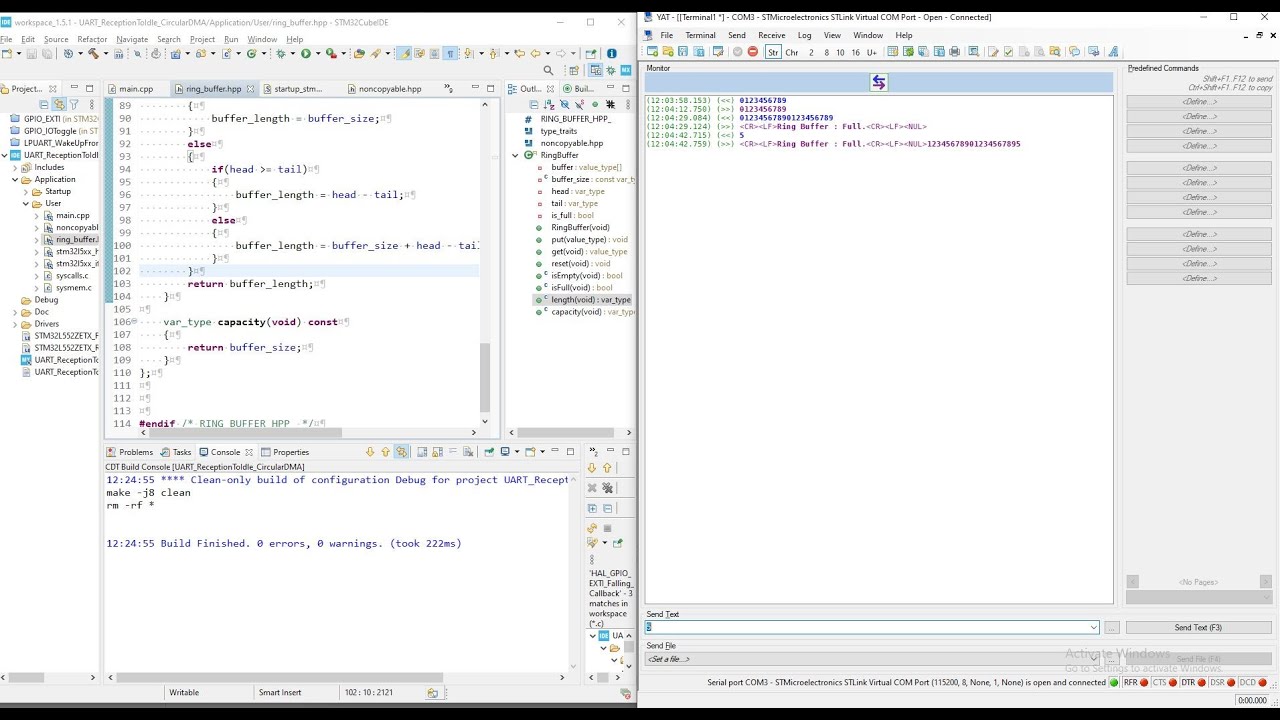Click the Send Text input field
Viewport: 1280px width, 720px height.
tap(872, 628)
